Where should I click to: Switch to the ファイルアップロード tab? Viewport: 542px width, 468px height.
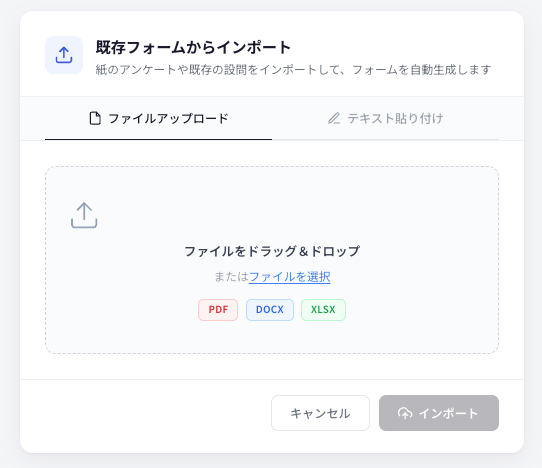(158, 119)
